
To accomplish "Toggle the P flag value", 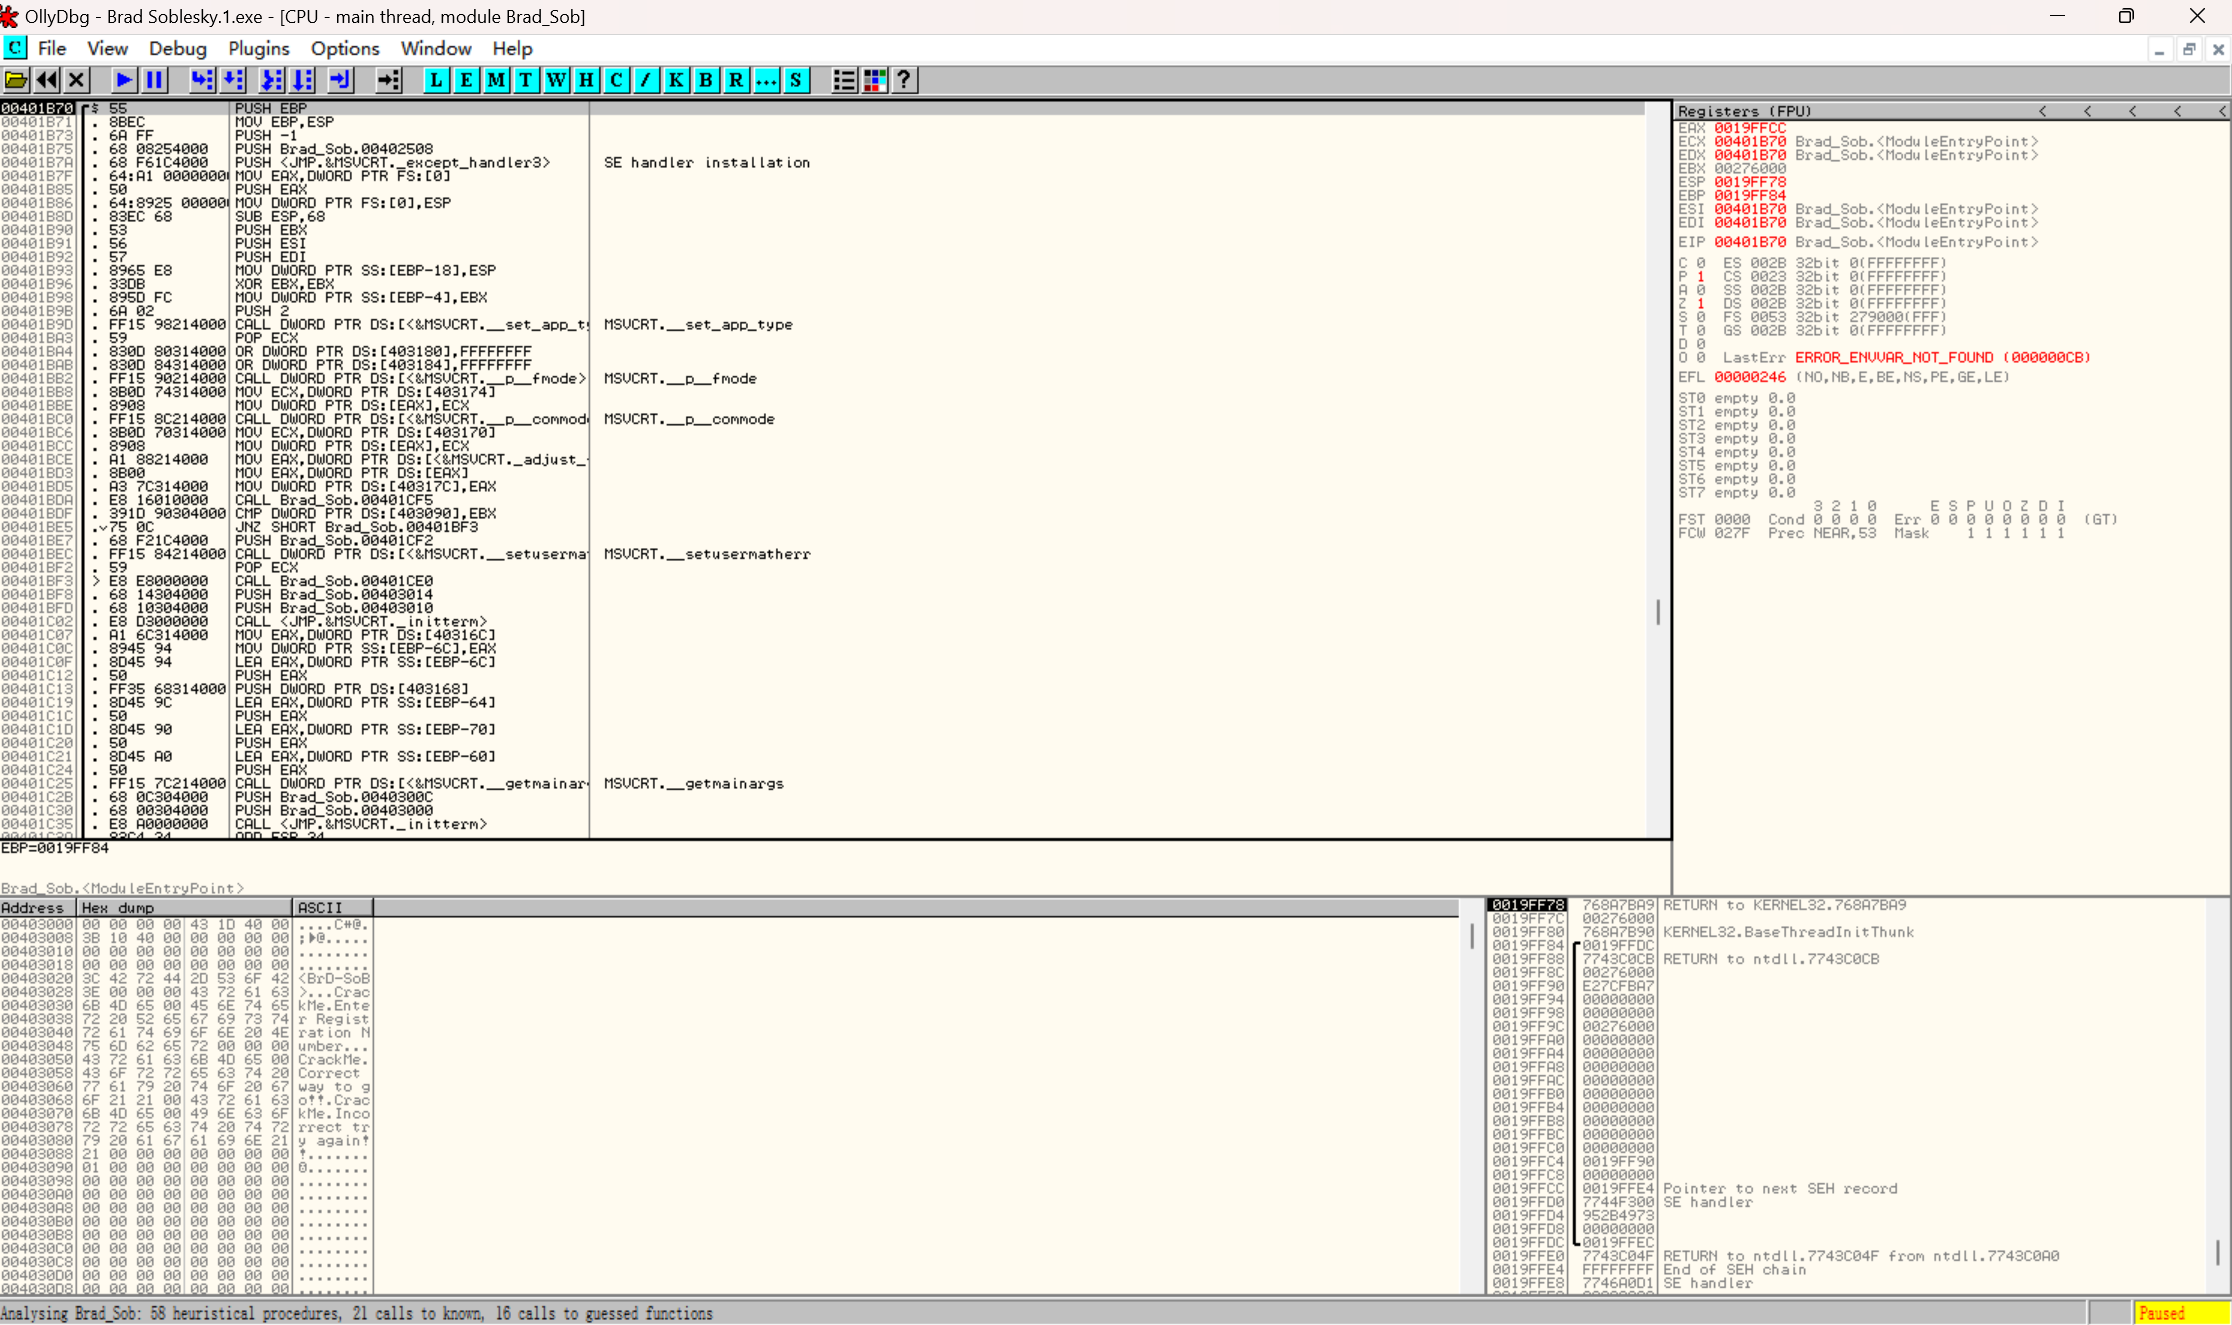I will (1700, 277).
